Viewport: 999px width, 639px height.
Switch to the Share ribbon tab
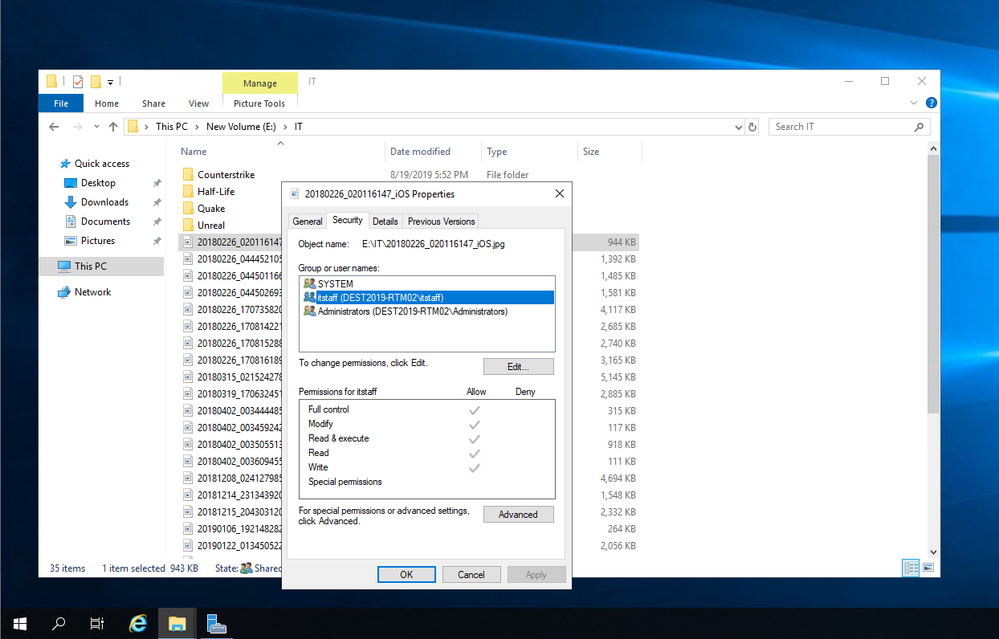click(154, 103)
